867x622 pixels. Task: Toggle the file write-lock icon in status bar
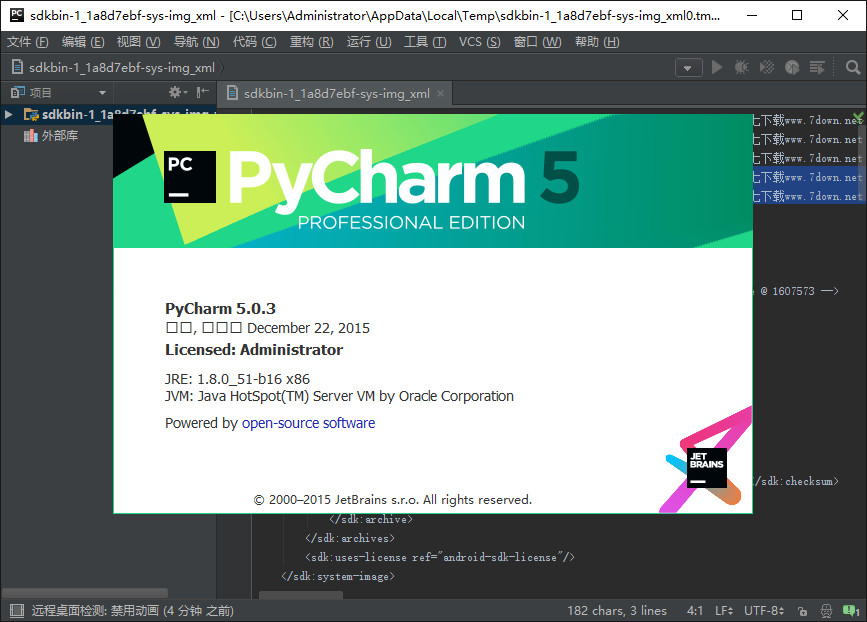click(x=801, y=611)
